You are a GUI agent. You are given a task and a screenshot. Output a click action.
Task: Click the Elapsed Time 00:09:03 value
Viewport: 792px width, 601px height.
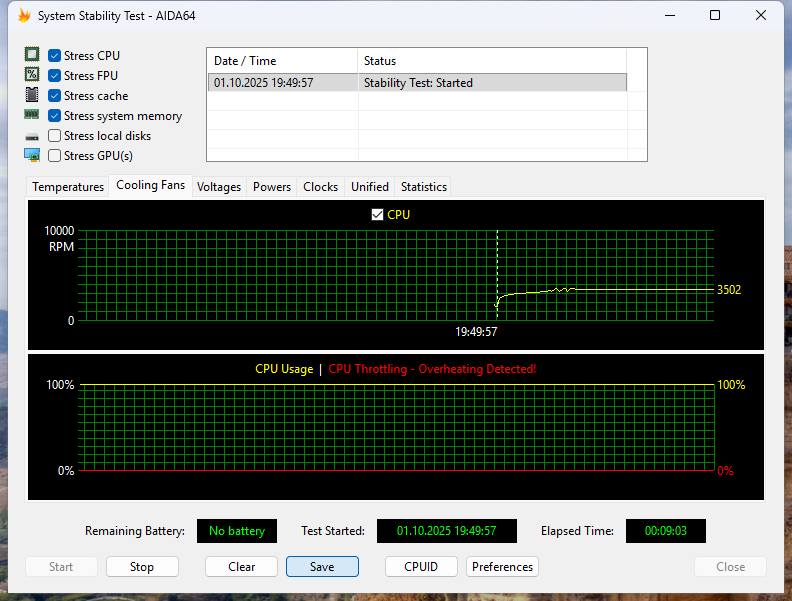(x=666, y=531)
